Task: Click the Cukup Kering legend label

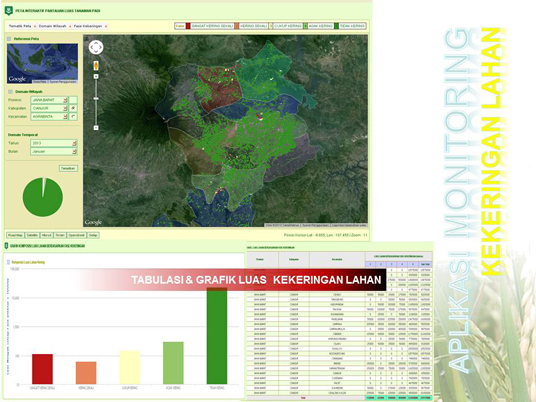Action: pos(288,26)
